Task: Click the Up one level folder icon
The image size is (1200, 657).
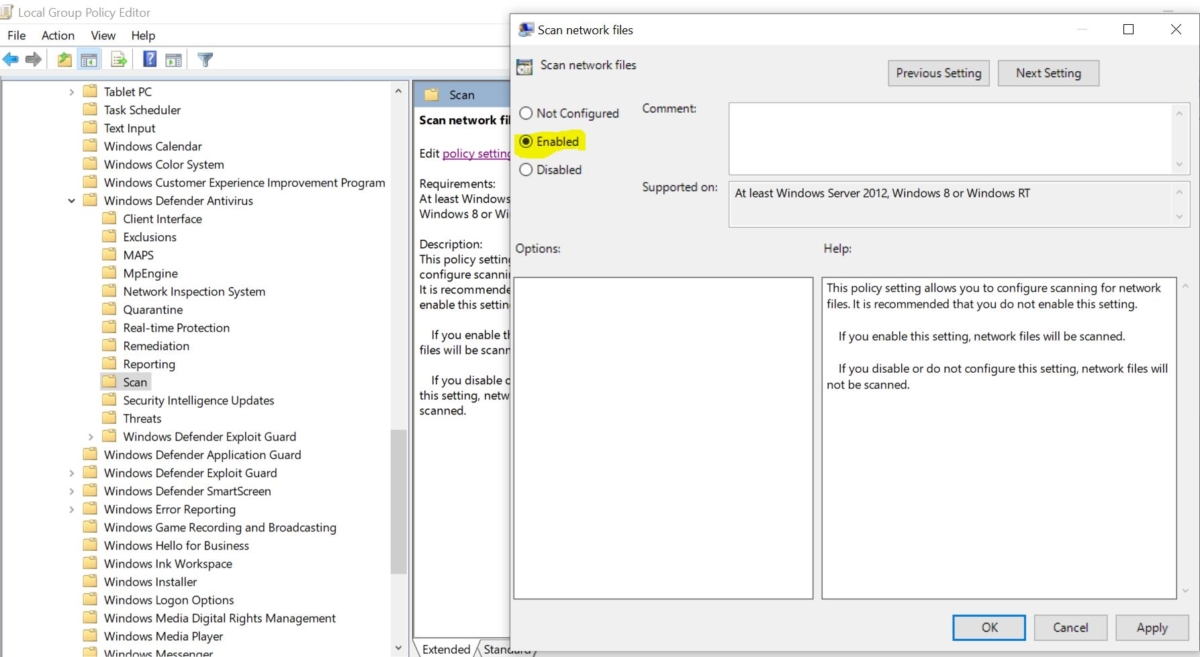Action: [63, 59]
